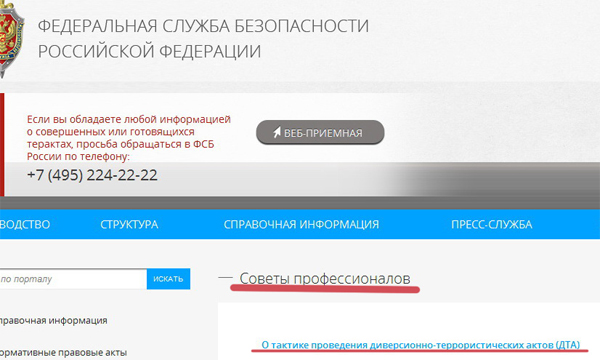Viewport: 600px width, 360px height.
Task: Click the FSB coat of arms emblem
Action: point(11,38)
